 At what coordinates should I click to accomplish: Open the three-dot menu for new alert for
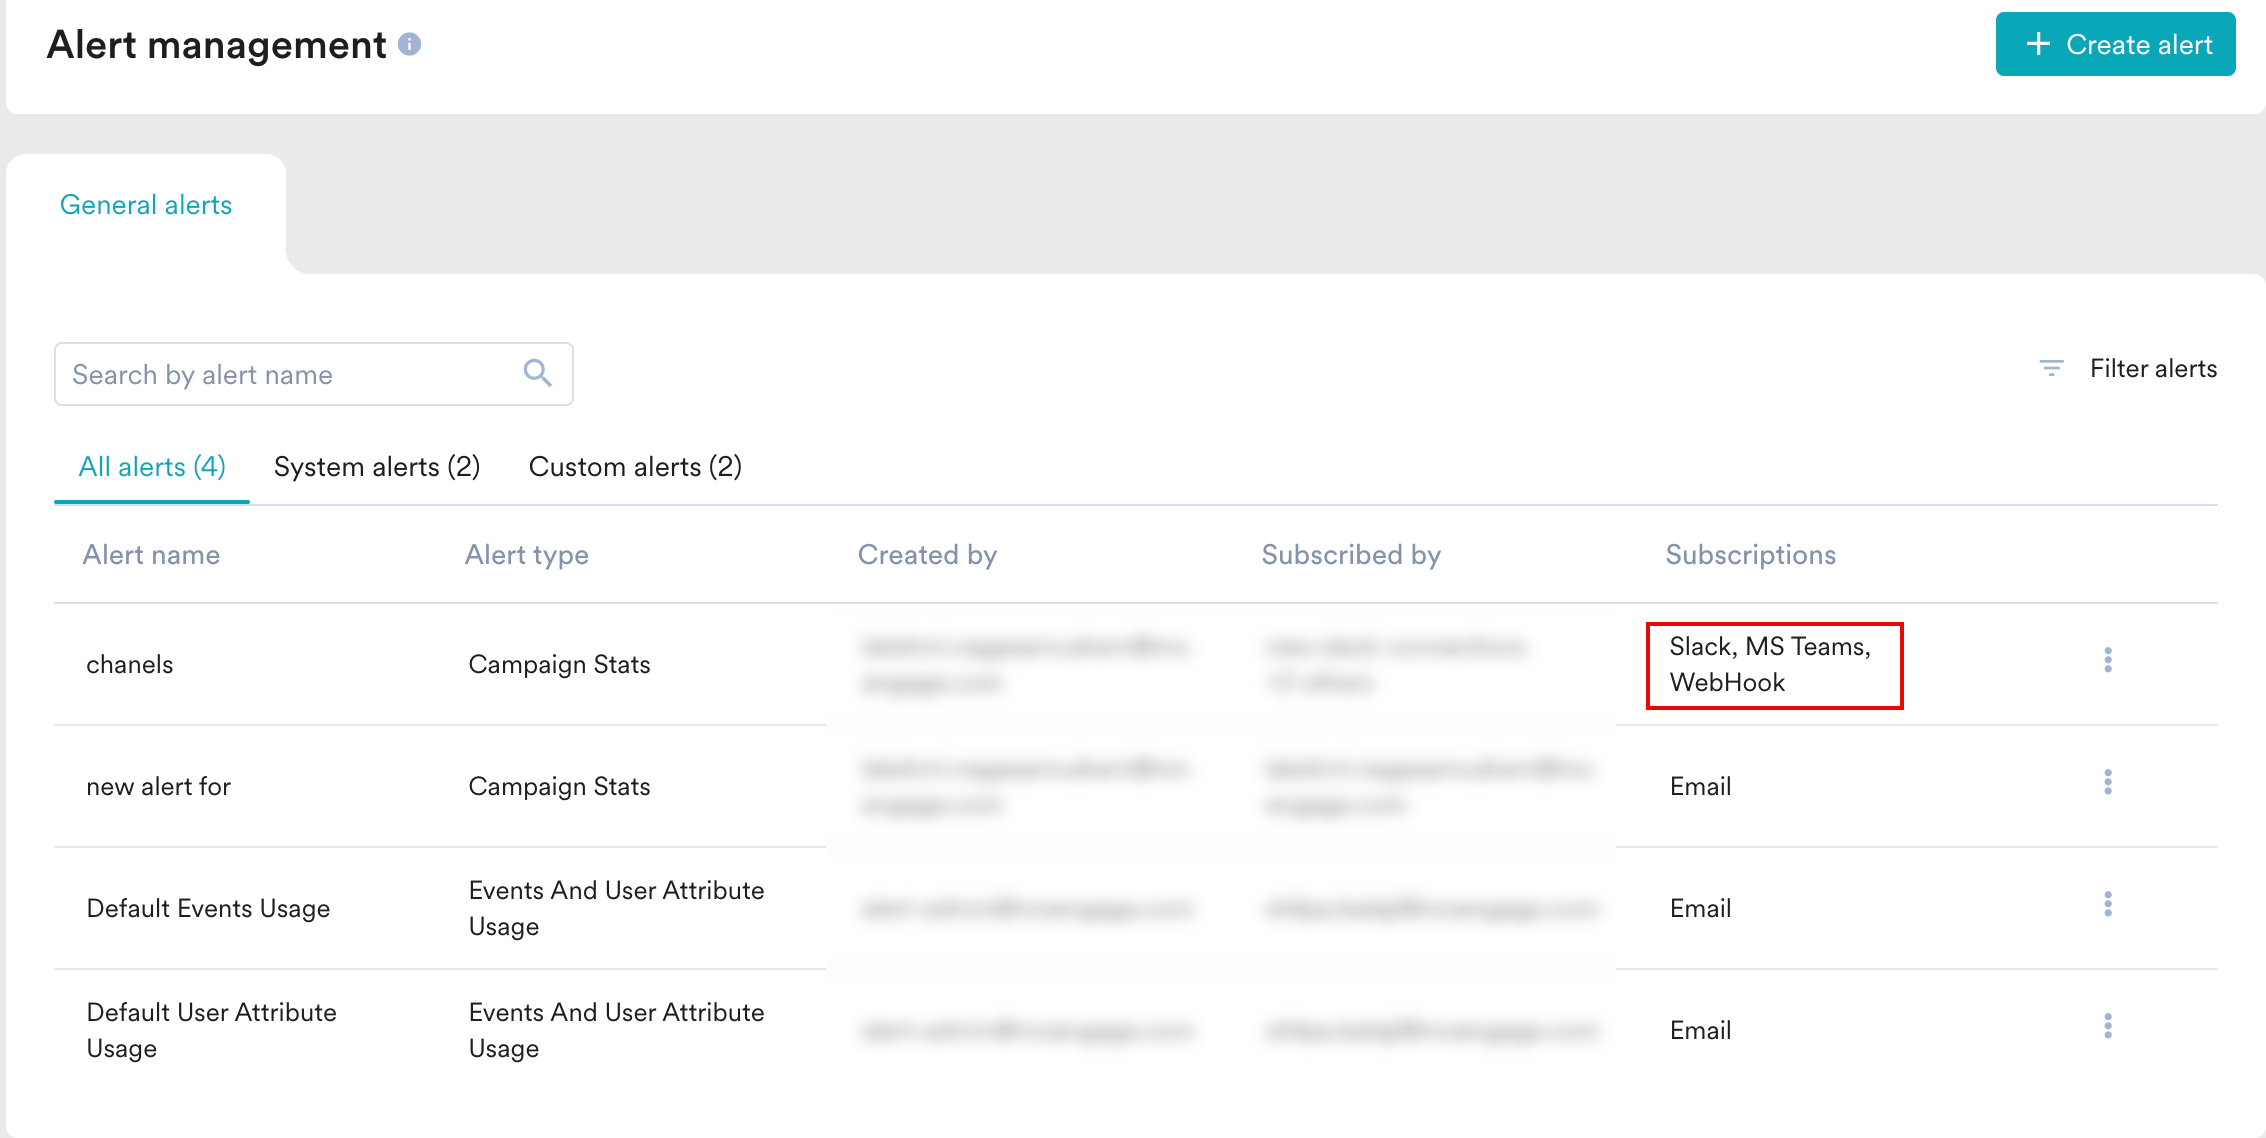pyautogui.click(x=2108, y=782)
